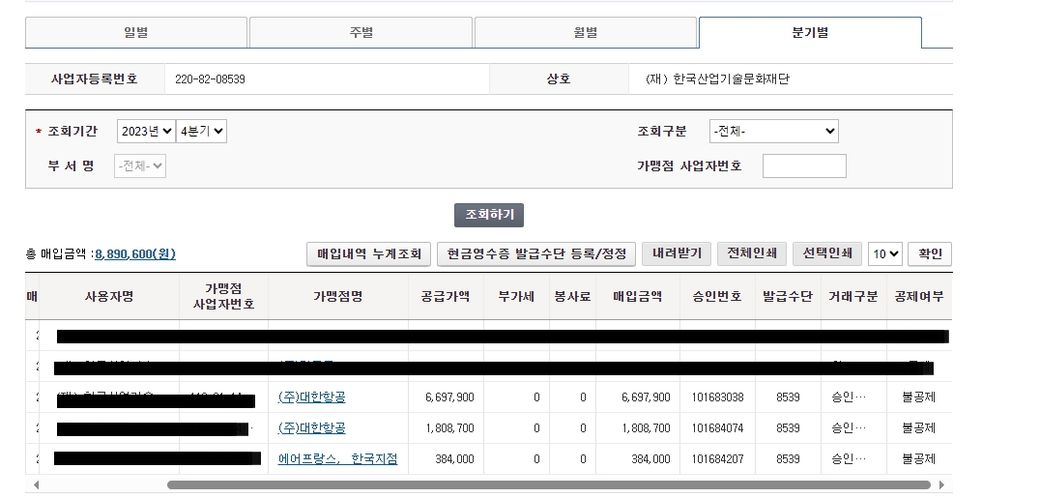Open the total amount 8,890,600(원) link
The width and height of the screenshot is (1040, 504).
[135, 254]
